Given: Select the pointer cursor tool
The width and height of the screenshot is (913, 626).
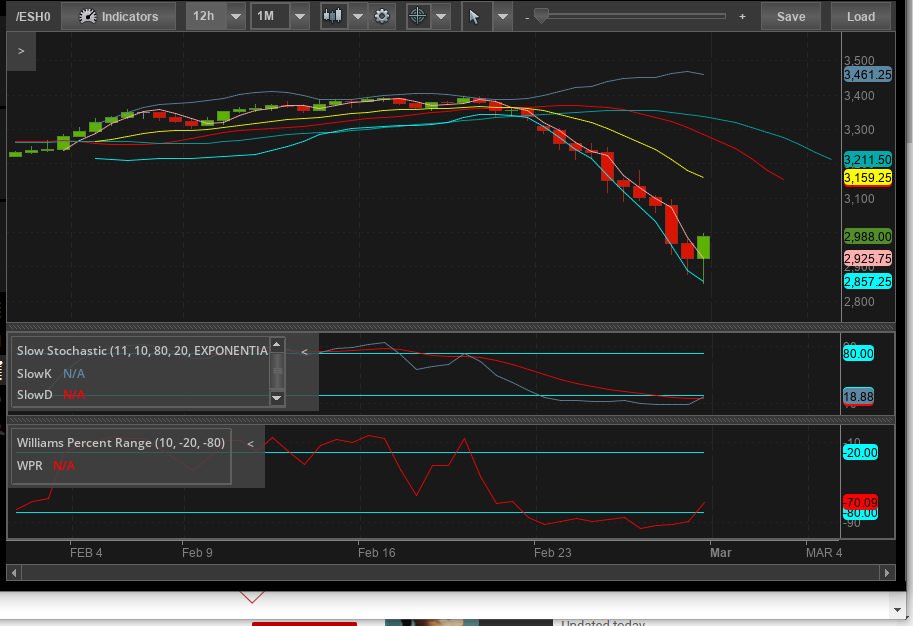Looking at the screenshot, I should pyautogui.click(x=475, y=16).
